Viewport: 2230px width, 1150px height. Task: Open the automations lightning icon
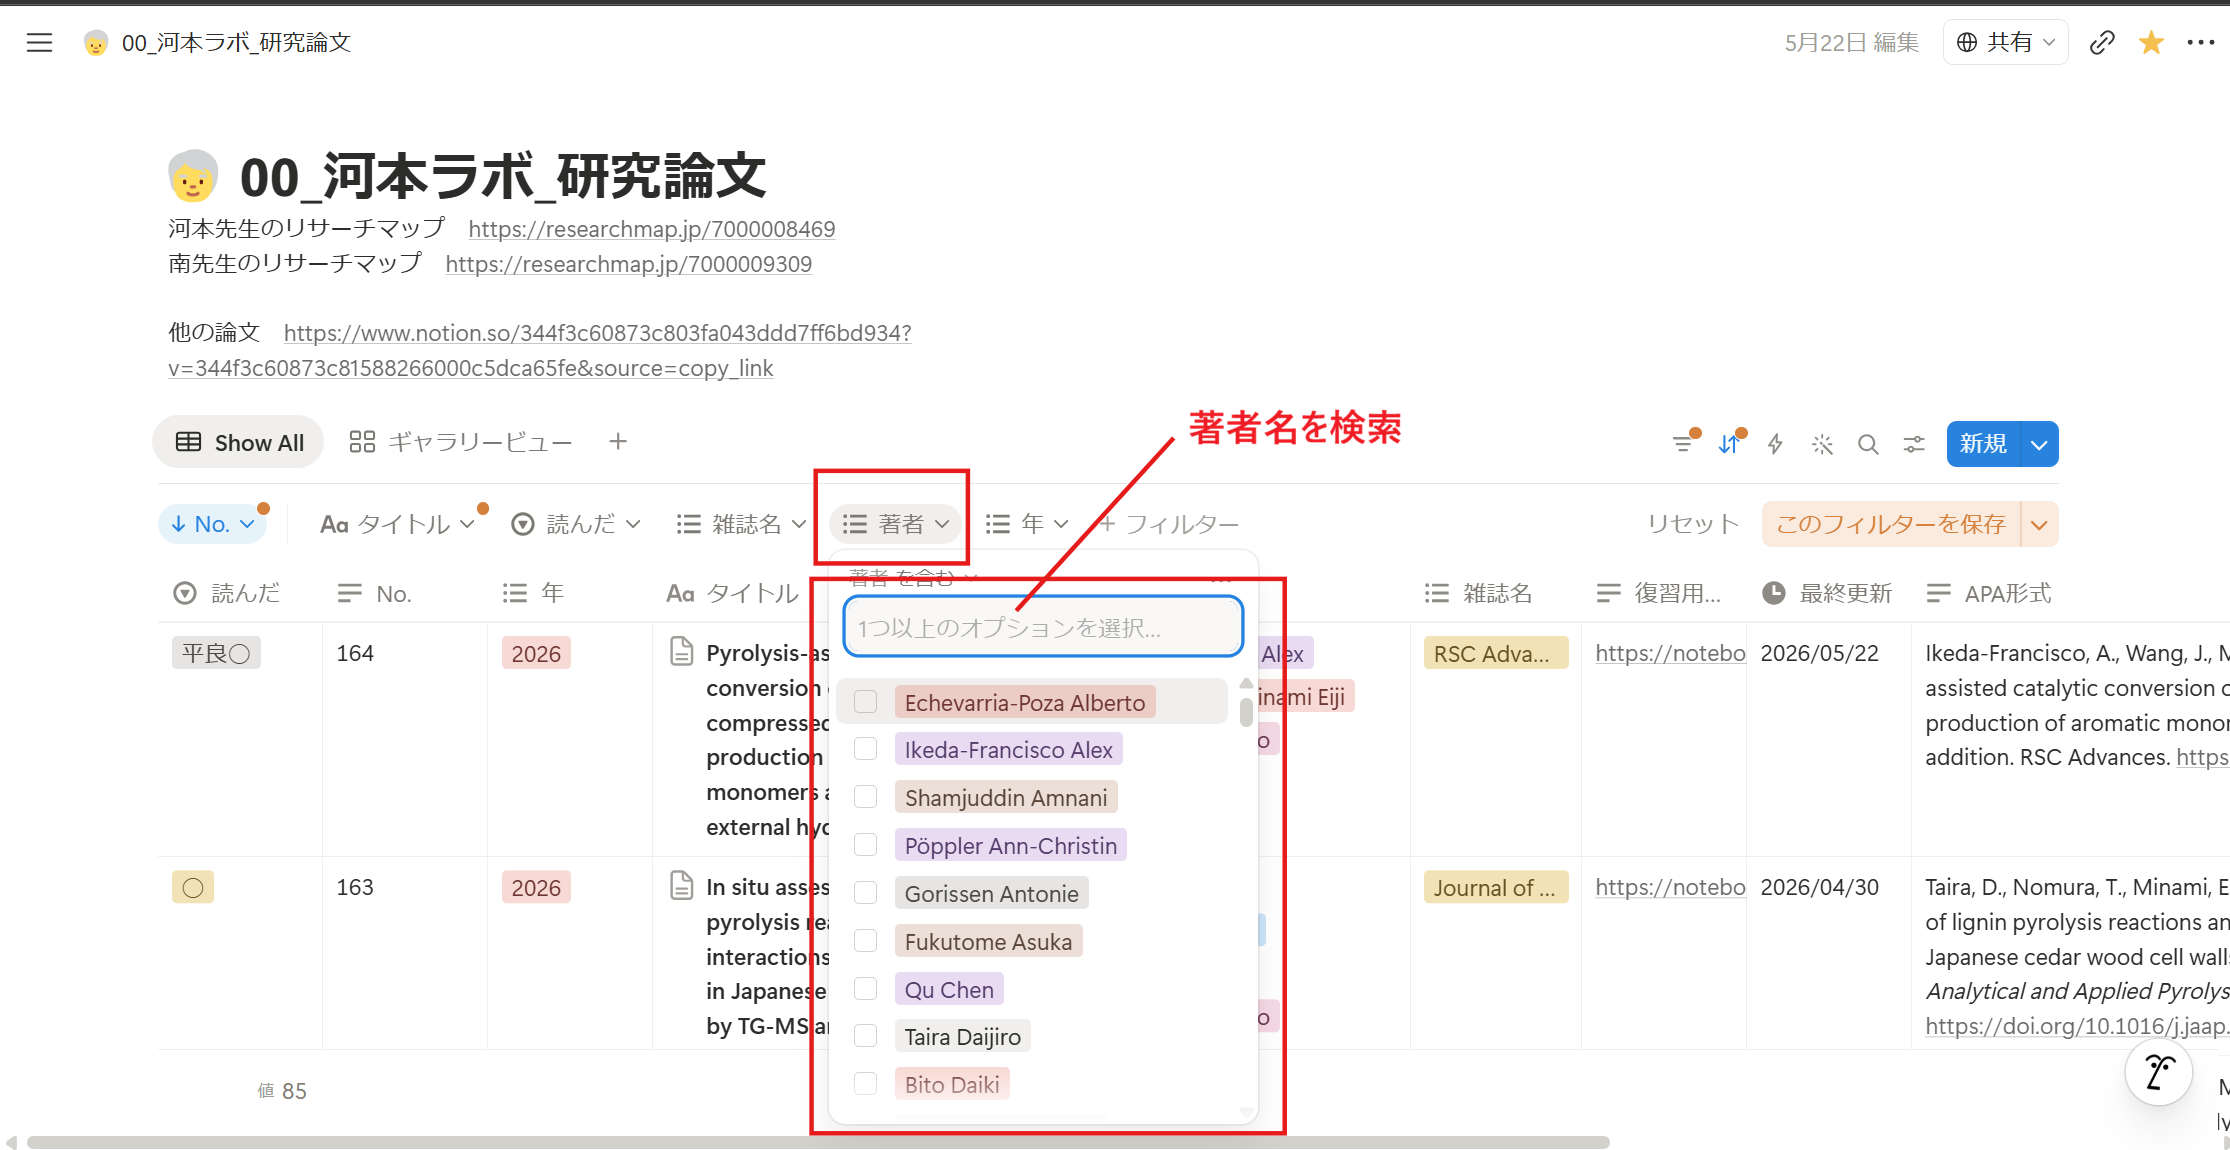(1775, 443)
